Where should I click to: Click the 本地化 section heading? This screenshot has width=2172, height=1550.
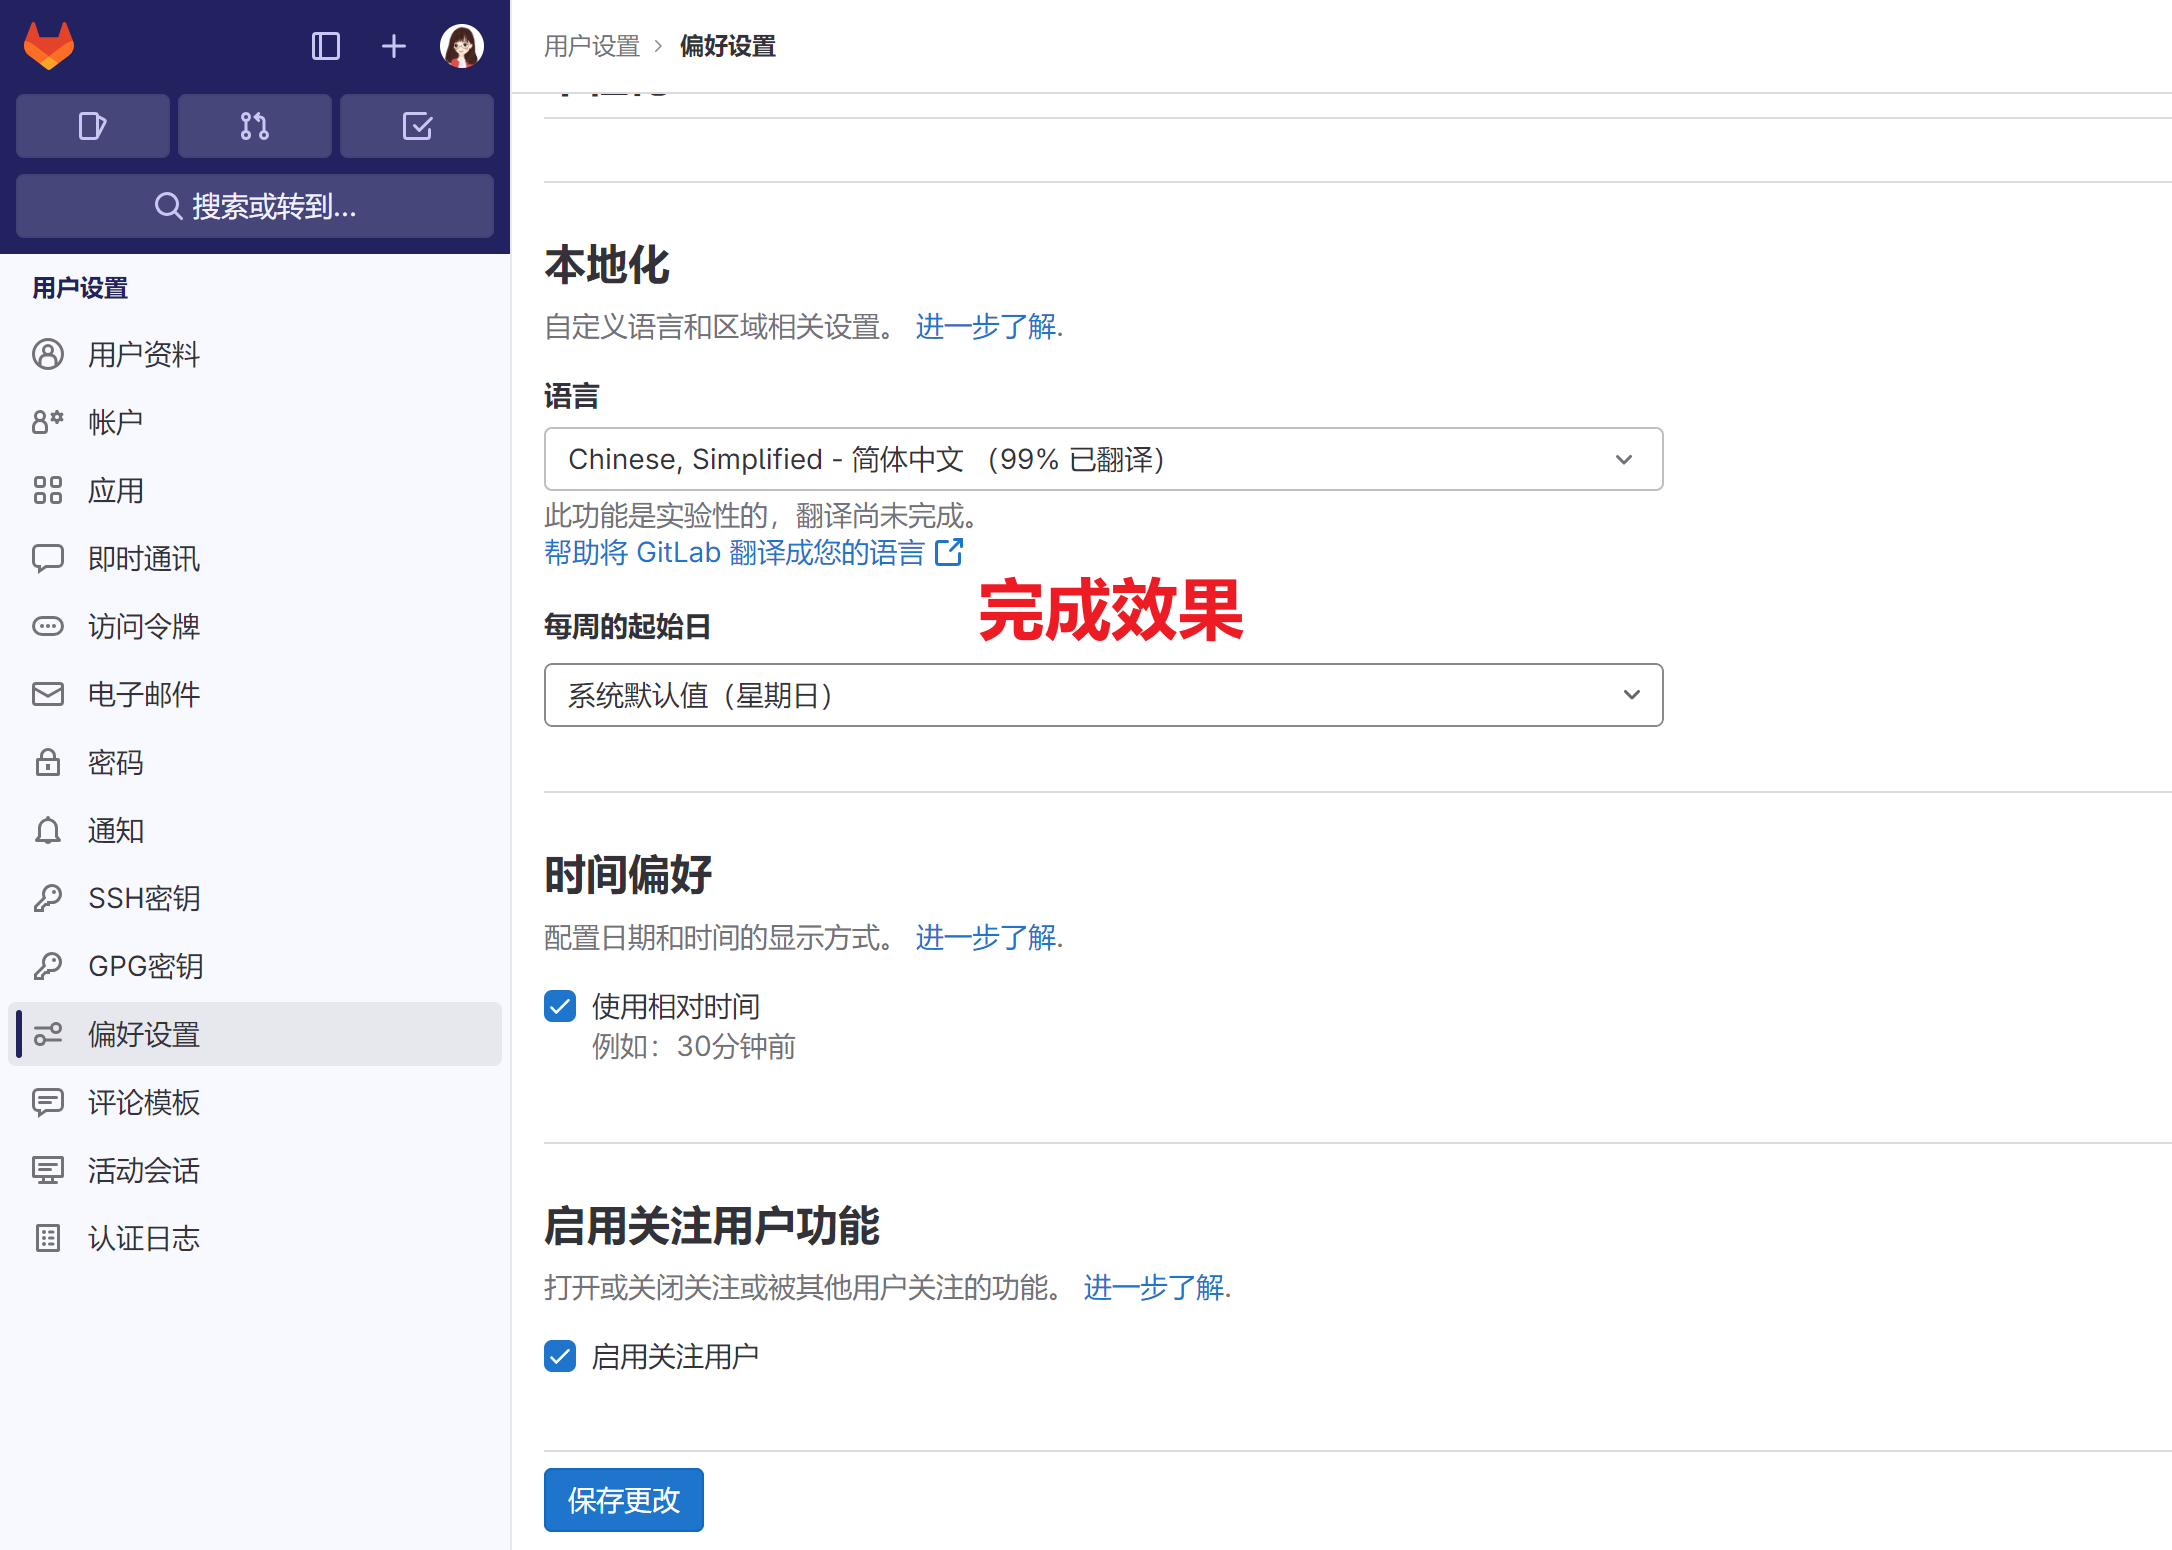pos(607,265)
